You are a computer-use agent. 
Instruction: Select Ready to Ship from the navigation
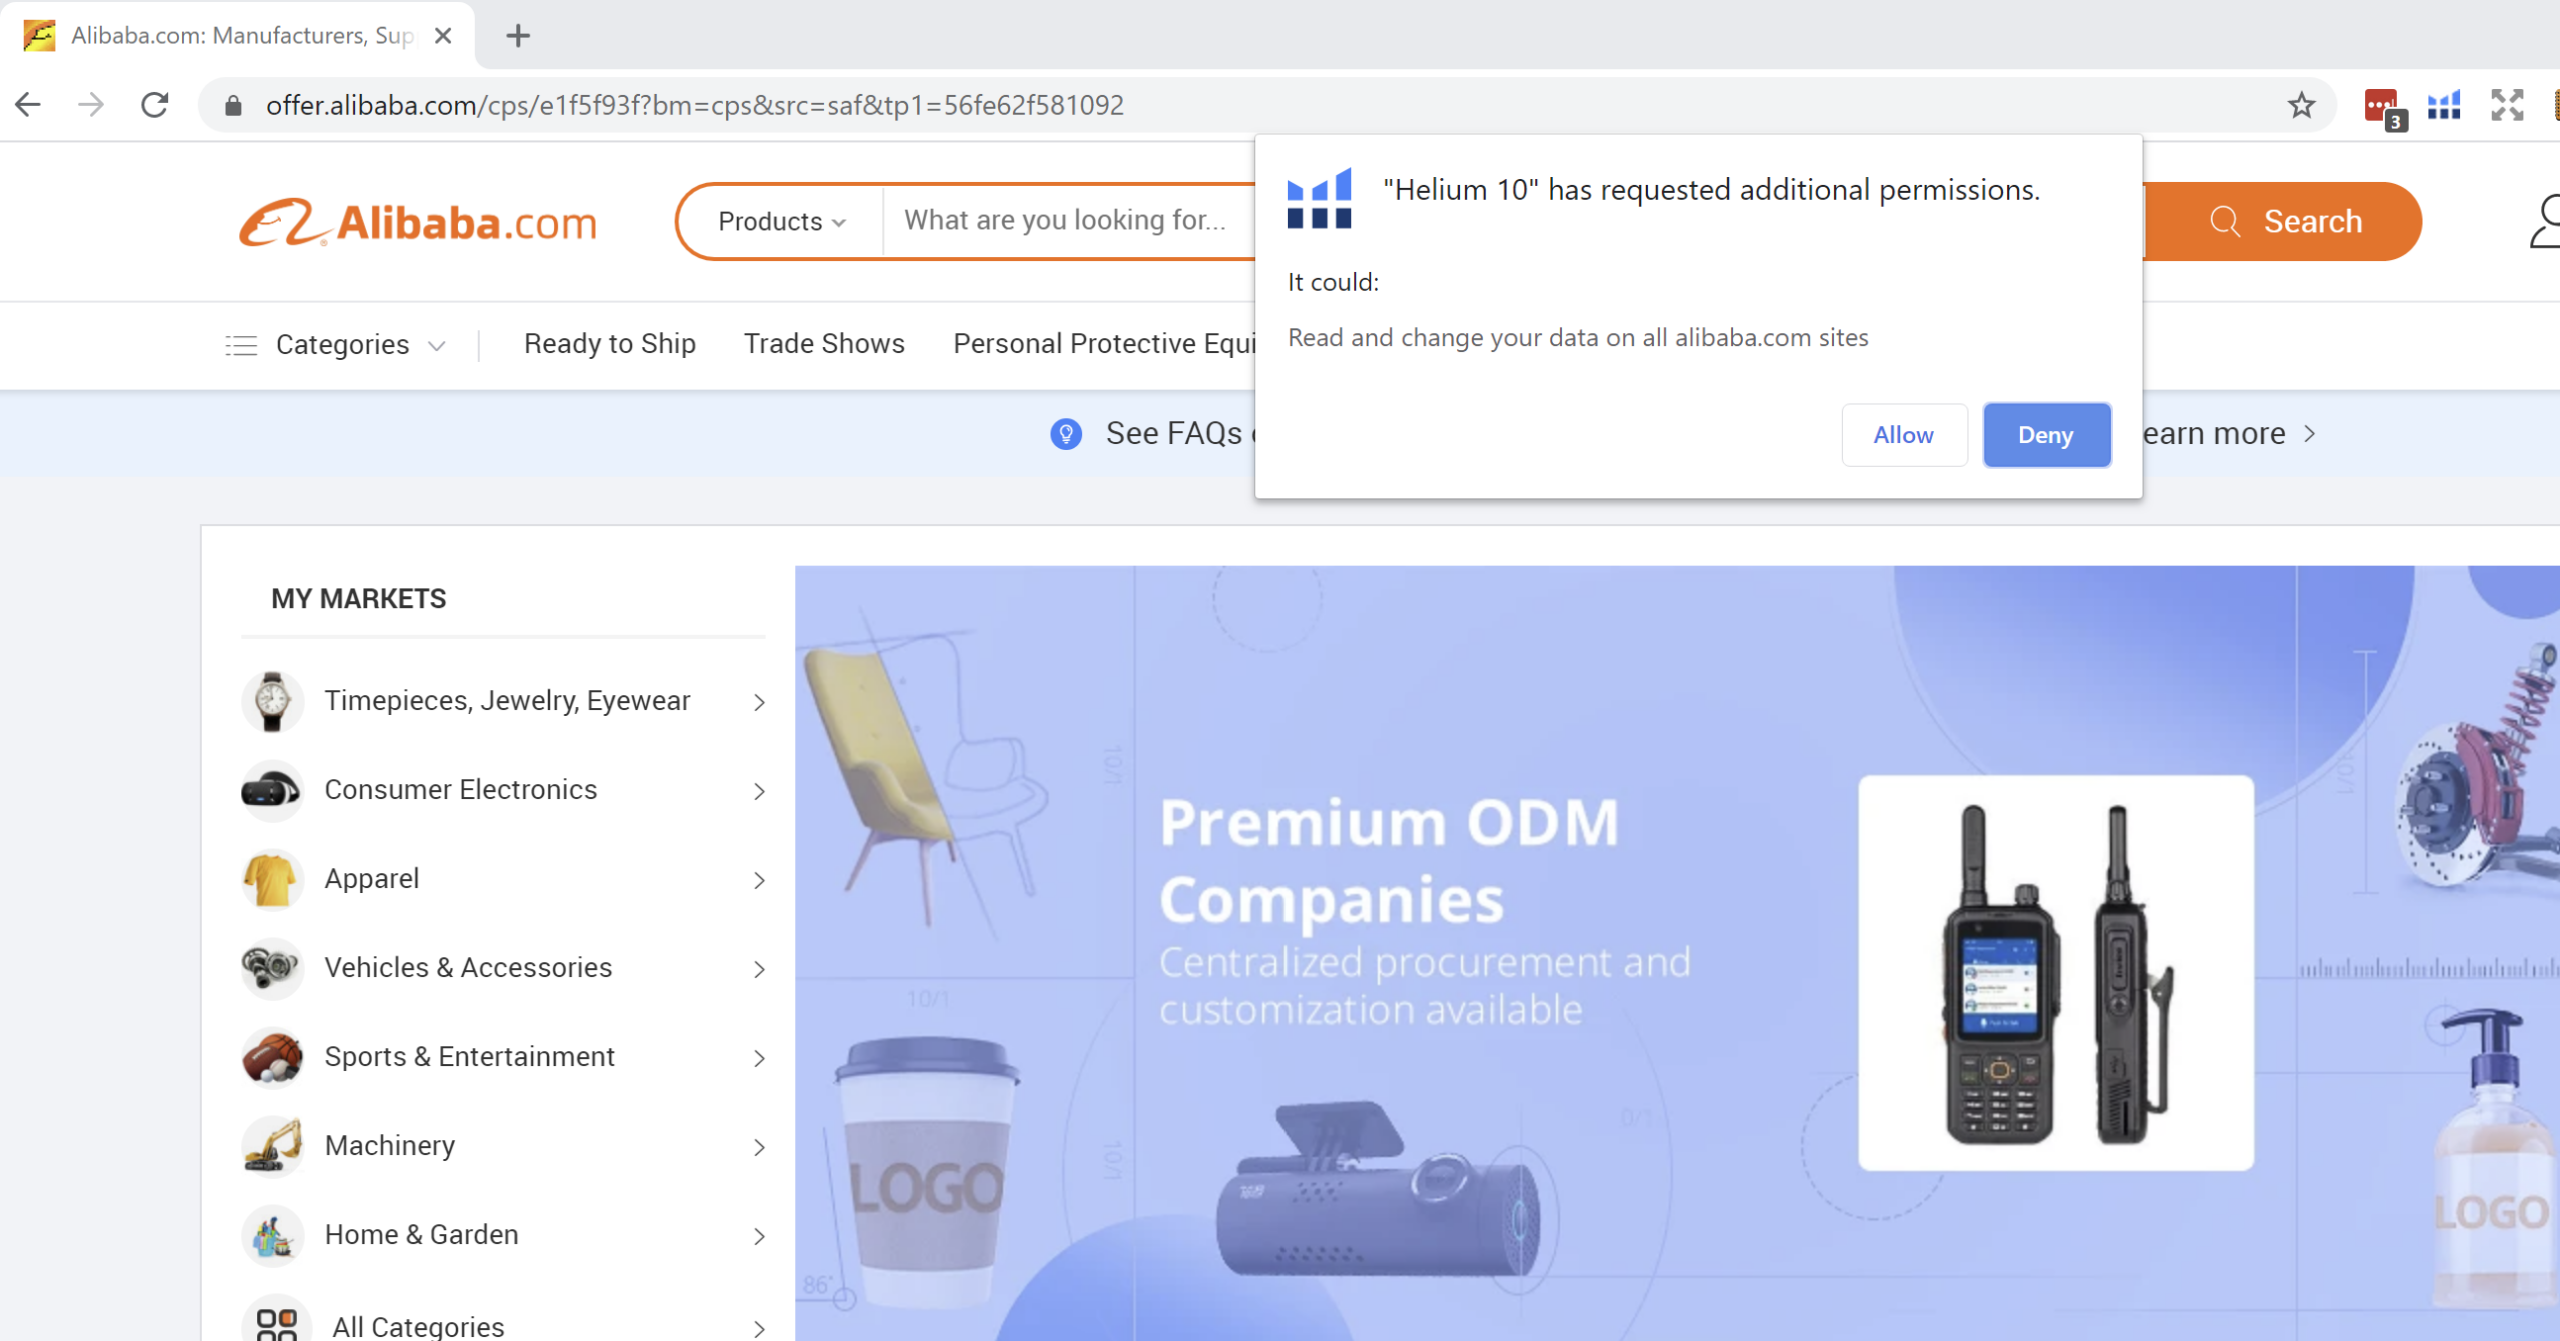[x=610, y=344]
